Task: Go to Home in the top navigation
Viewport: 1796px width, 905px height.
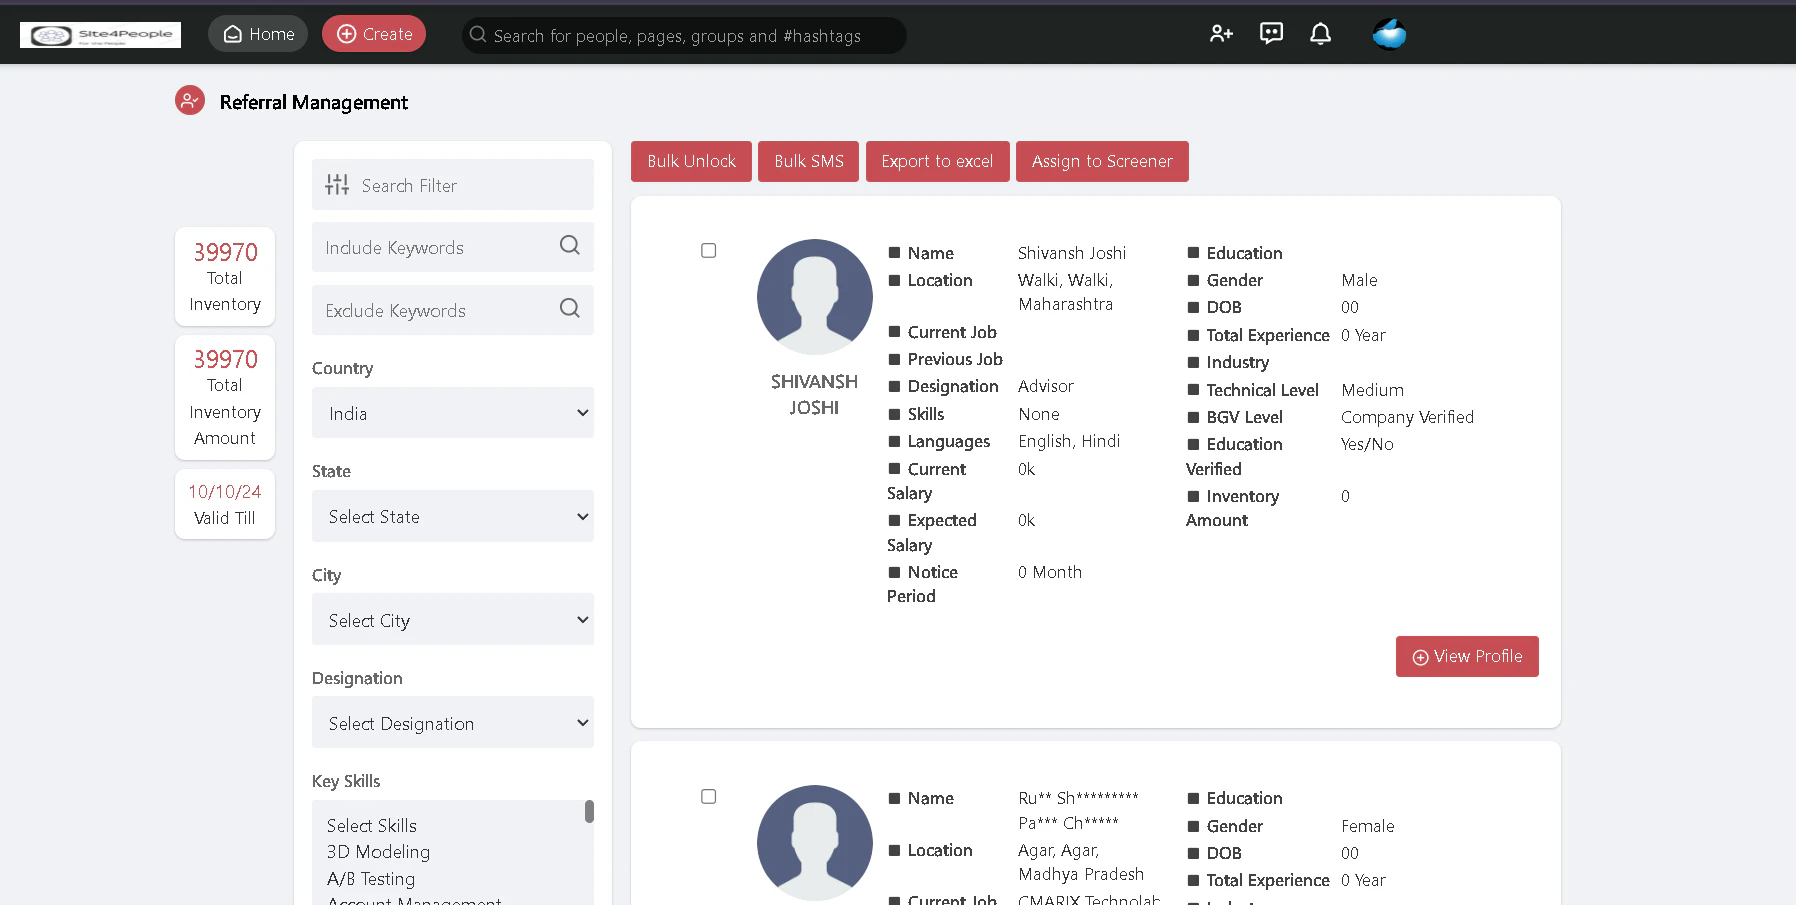Action: tap(258, 34)
